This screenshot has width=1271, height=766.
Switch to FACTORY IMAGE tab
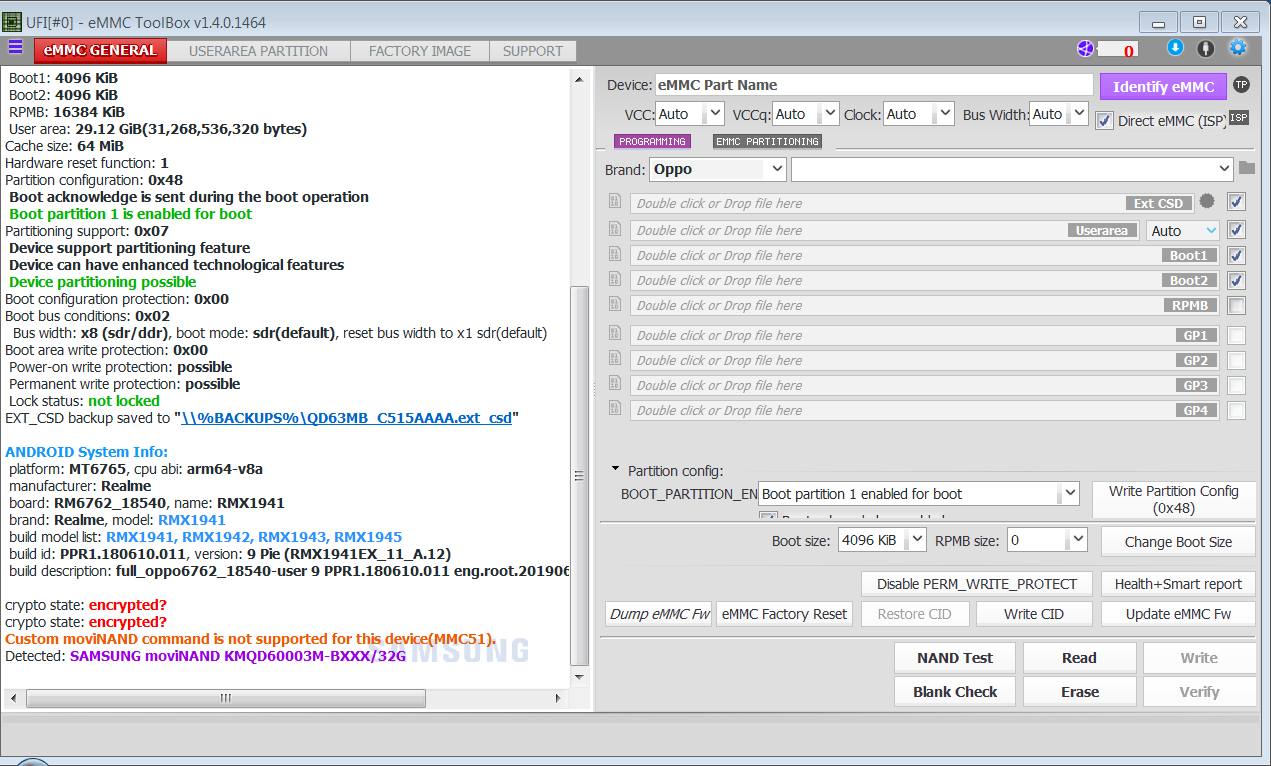[x=420, y=51]
